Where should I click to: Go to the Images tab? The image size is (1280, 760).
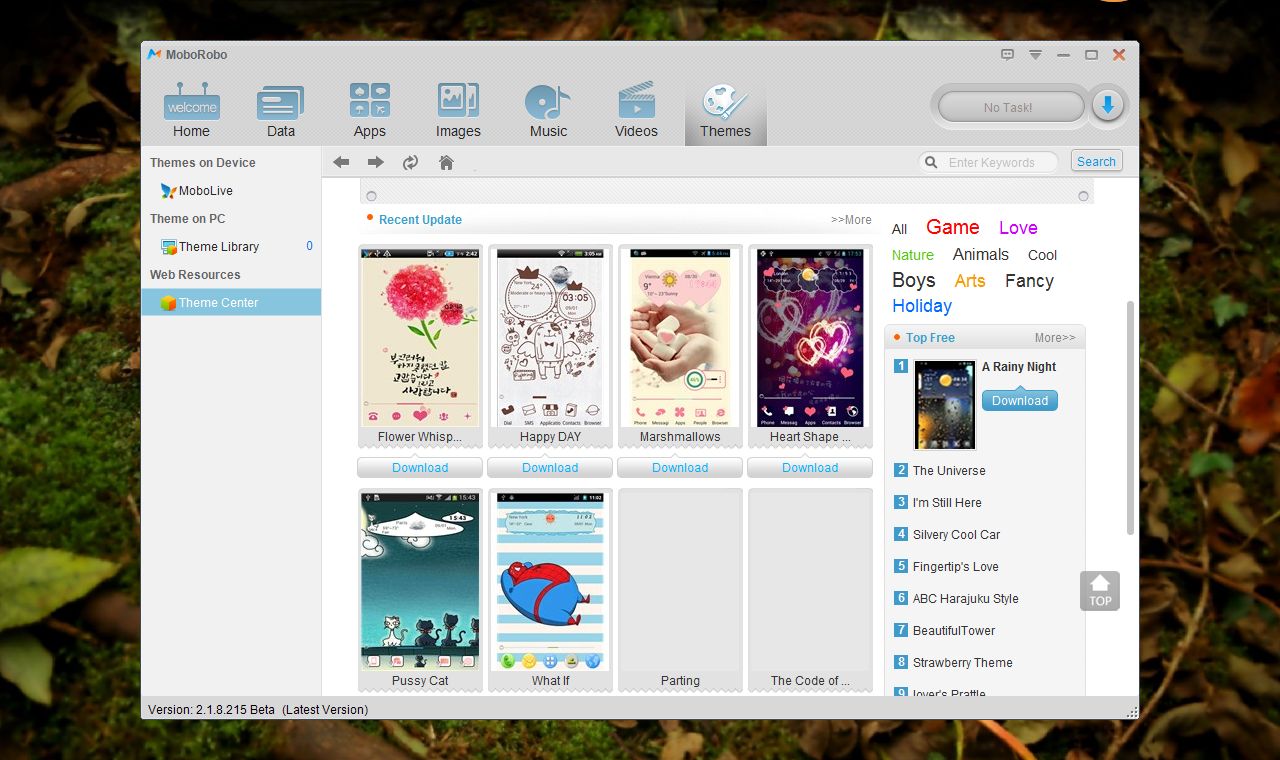[458, 110]
